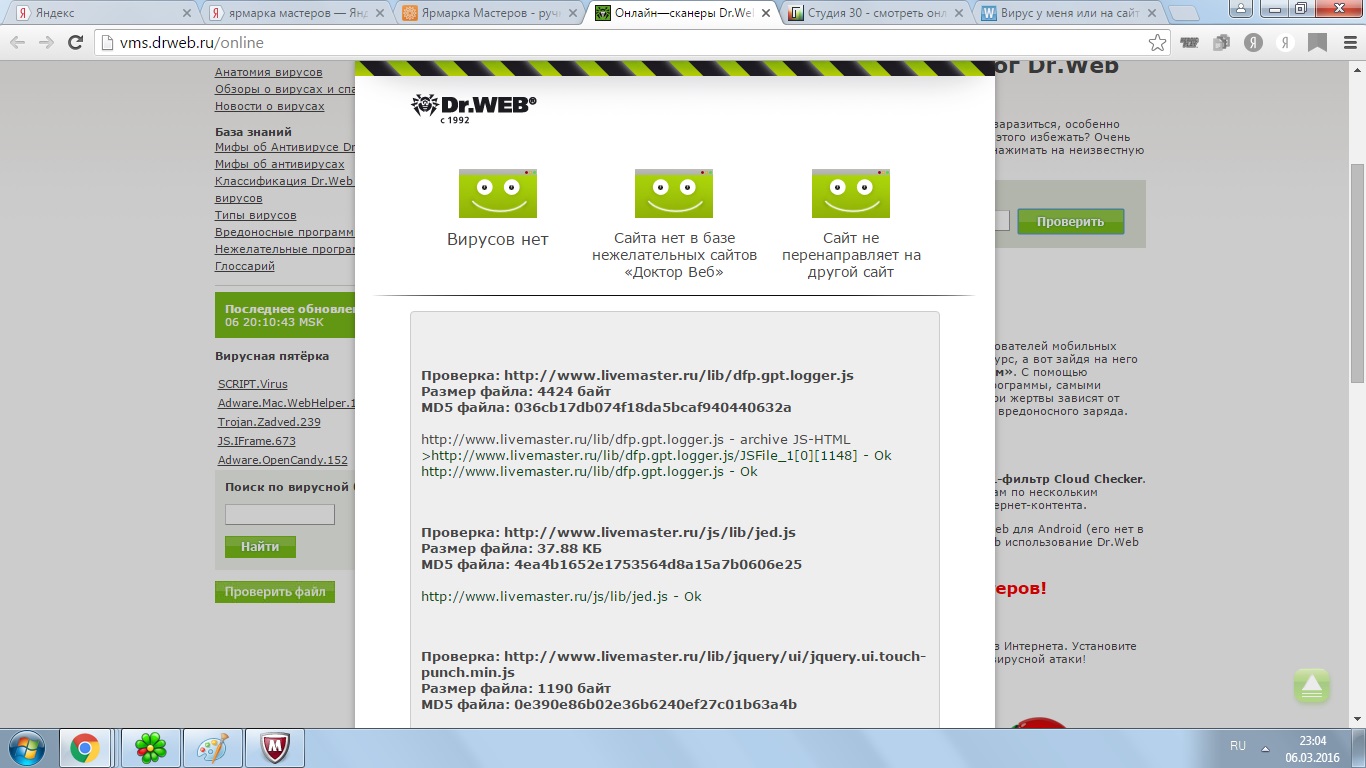Open 'Анатомия вирусов' sidebar link
This screenshot has width=1366, height=768.
click(269, 72)
